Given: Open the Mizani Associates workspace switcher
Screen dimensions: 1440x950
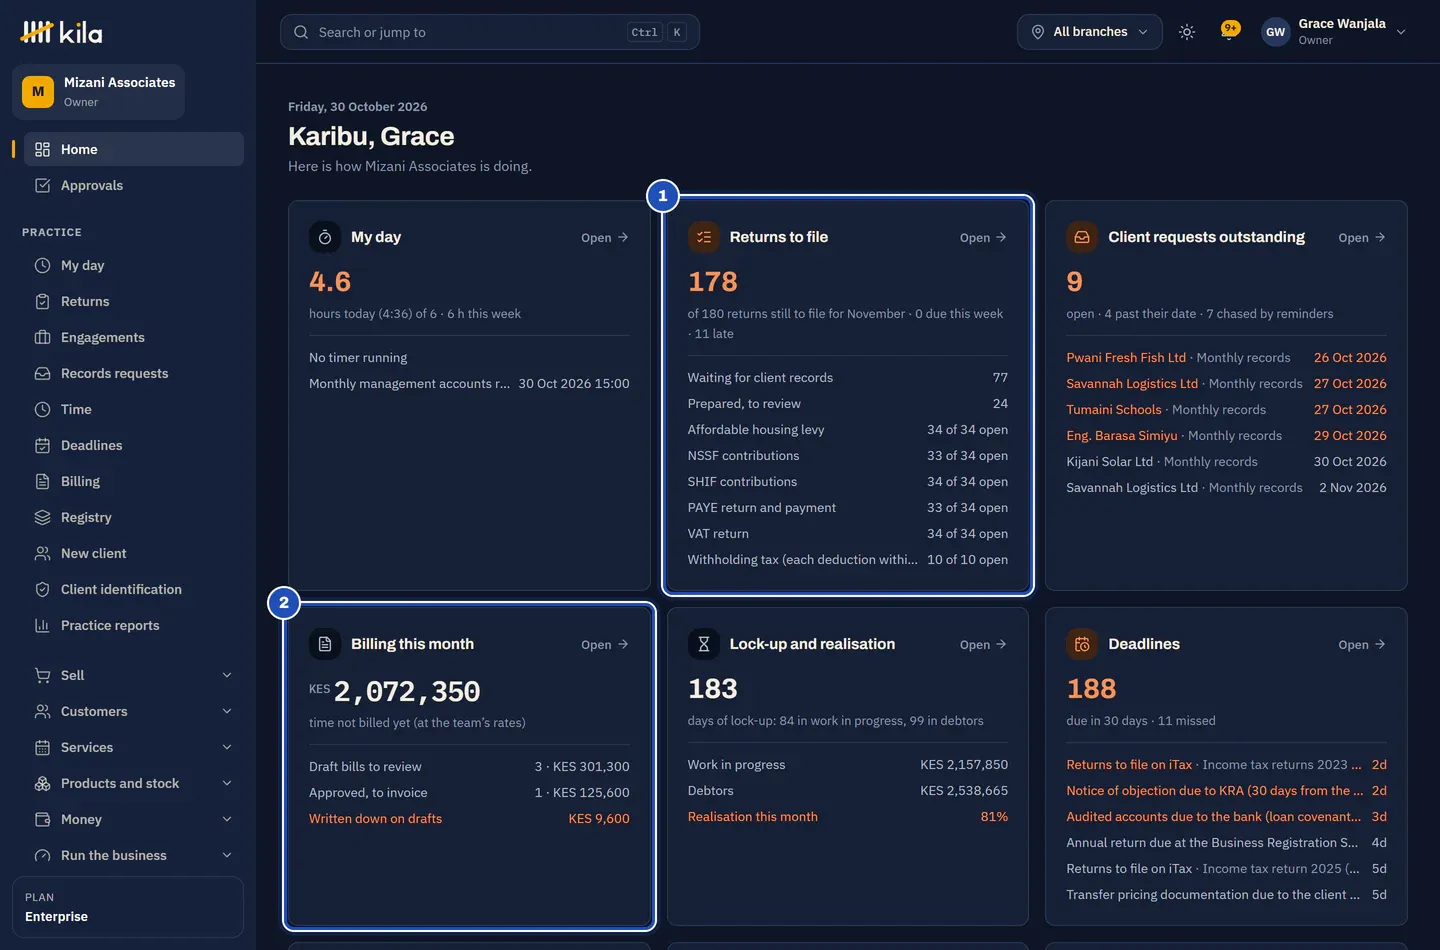Looking at the screenshot, I should [x=98, y=92].
